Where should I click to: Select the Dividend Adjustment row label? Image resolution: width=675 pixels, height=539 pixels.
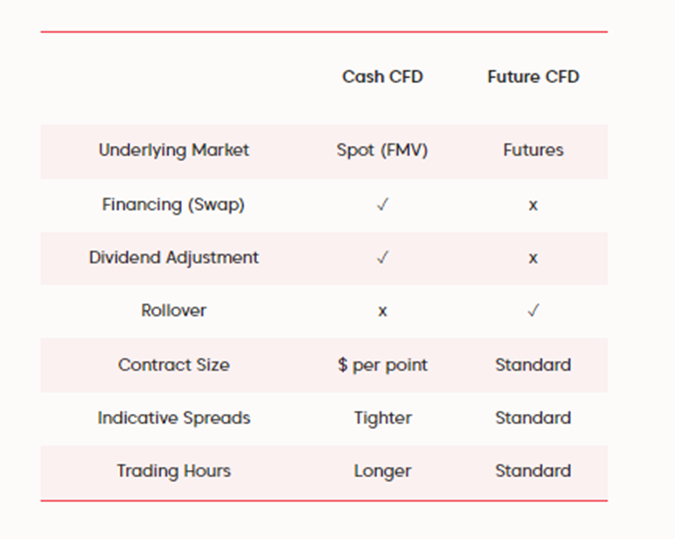(x=174, y=257)
